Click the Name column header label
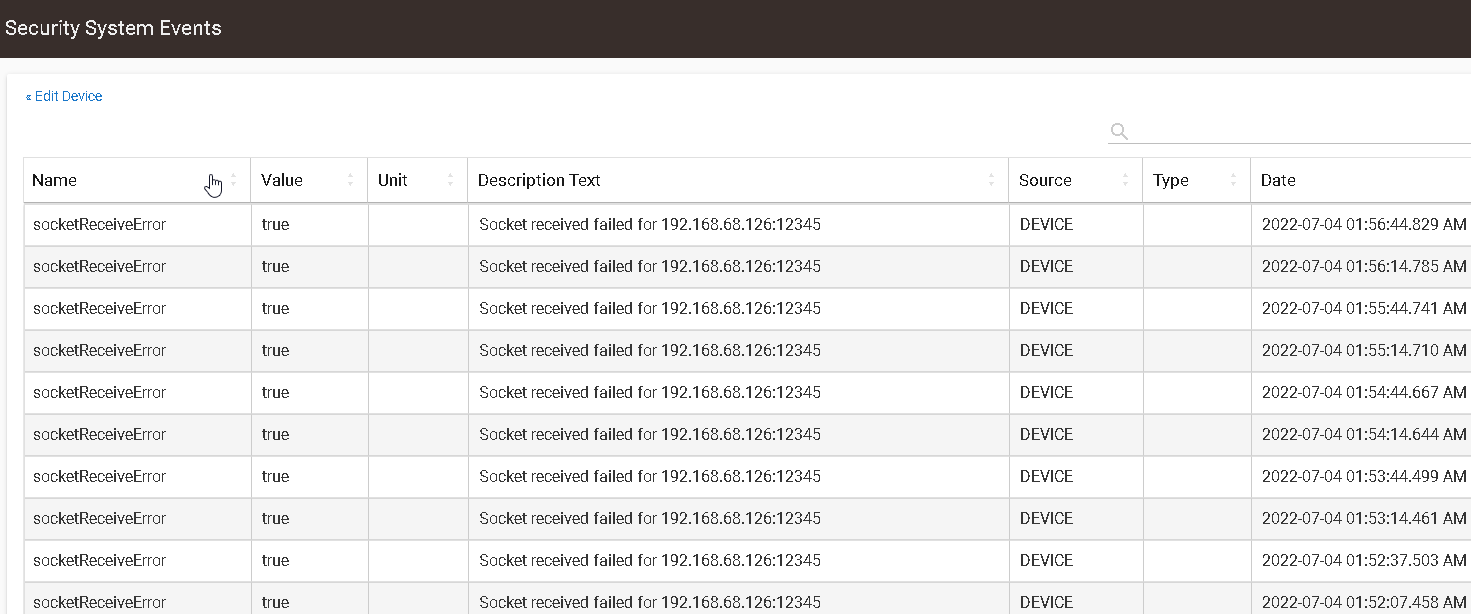1471x614 pixels. tap(54, 181)
